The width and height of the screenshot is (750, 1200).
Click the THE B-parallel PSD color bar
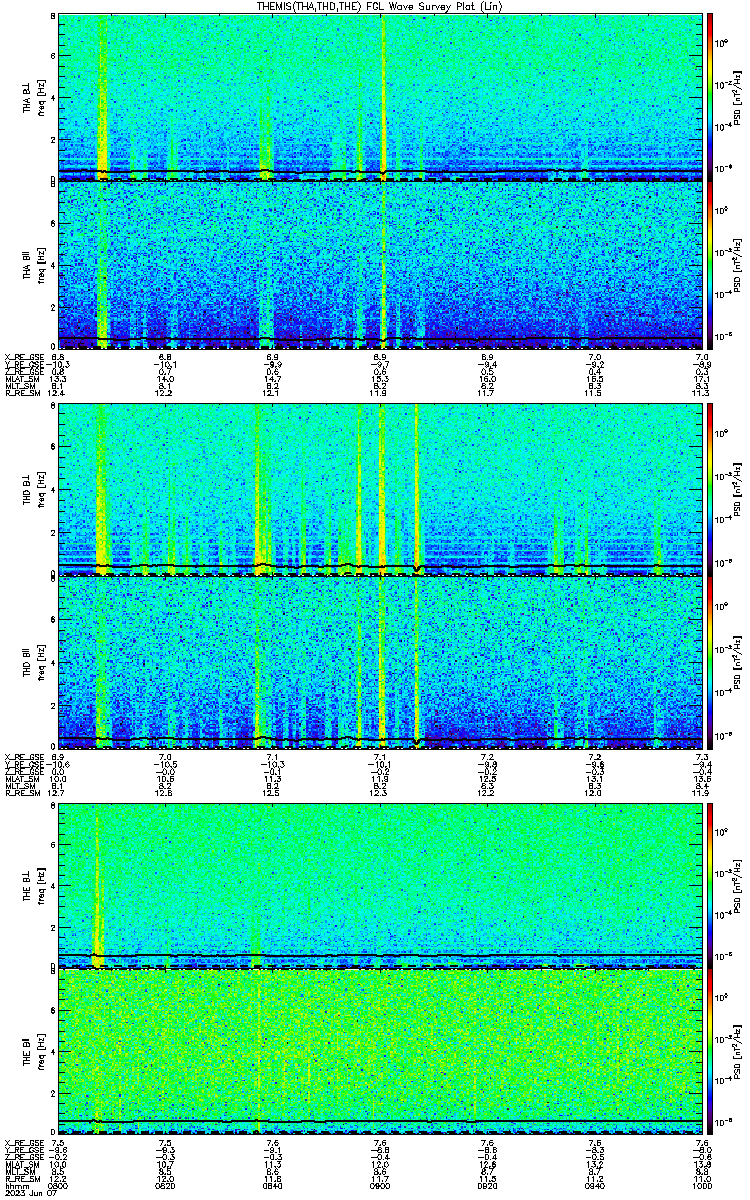[711, 1051]
